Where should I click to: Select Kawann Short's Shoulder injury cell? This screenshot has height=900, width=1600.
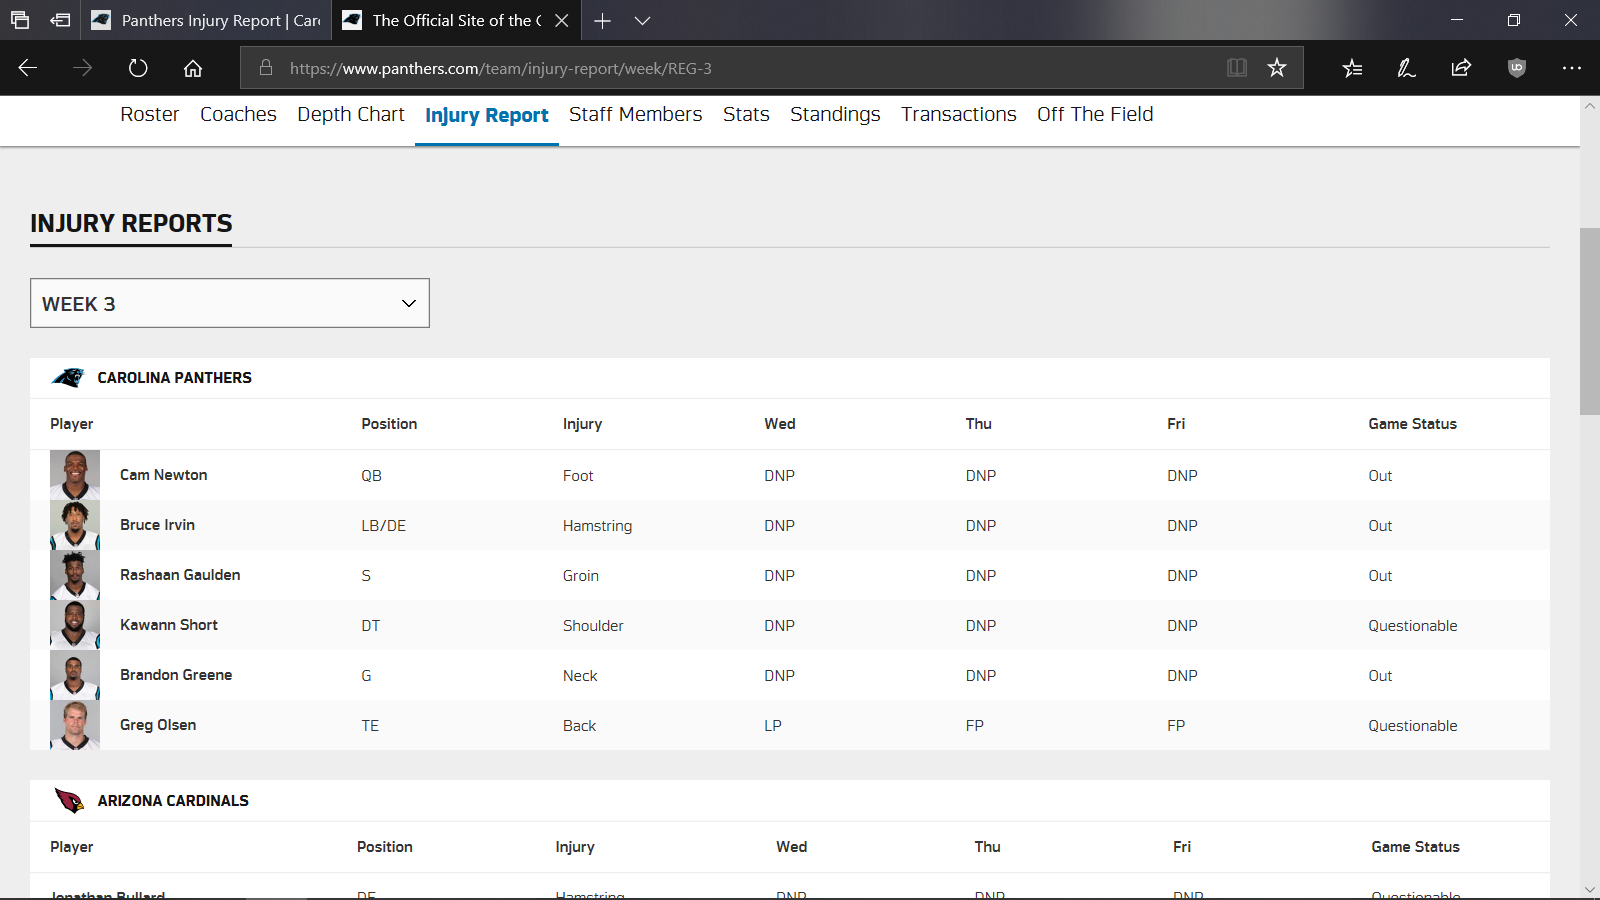[x=593, y=626]
